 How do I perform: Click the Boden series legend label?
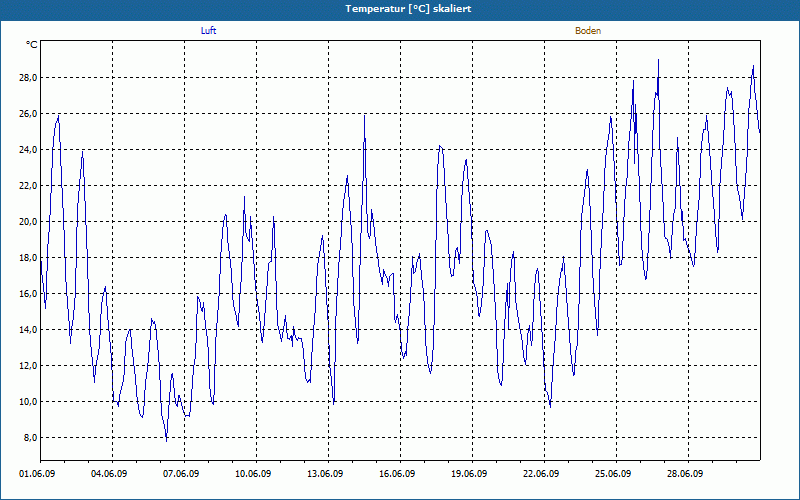point(588,31)
